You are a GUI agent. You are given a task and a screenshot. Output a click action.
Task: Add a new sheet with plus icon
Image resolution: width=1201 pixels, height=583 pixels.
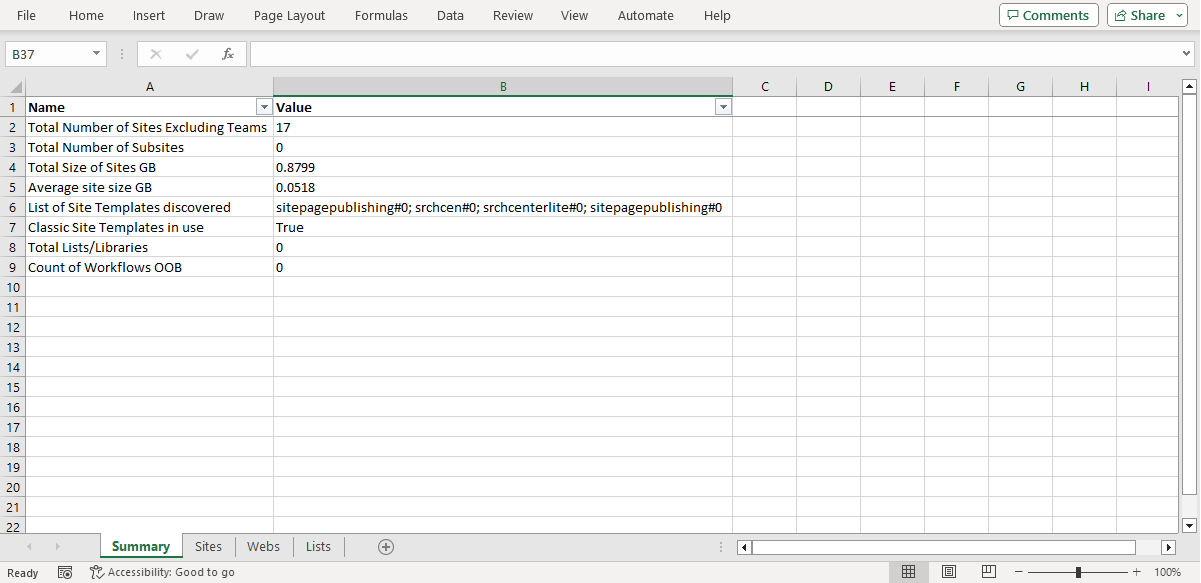tap(386, 546)
